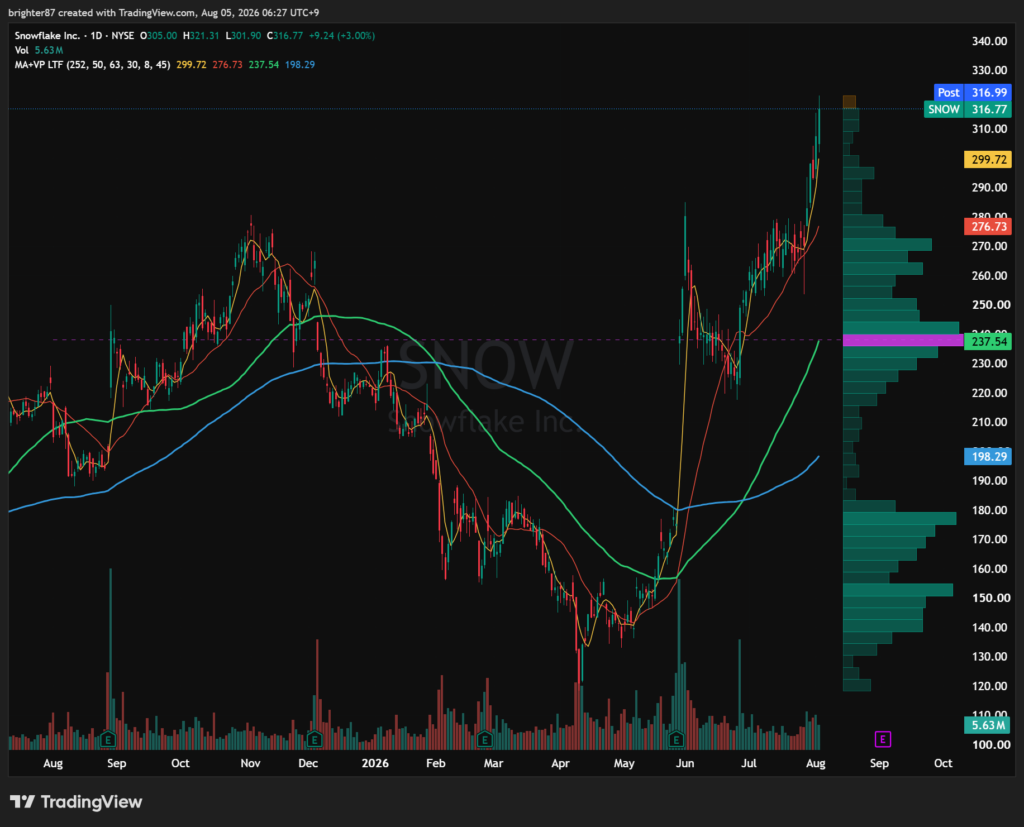Click the high value H321.31

[201, 36]
